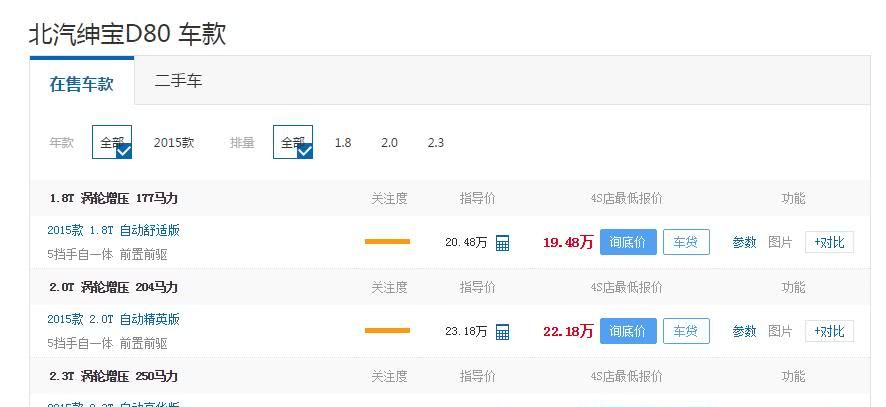This screenshot has height=407, width=886.
Task: Click 询底价 for 2.0T 自动精英版
Action: 628,331
